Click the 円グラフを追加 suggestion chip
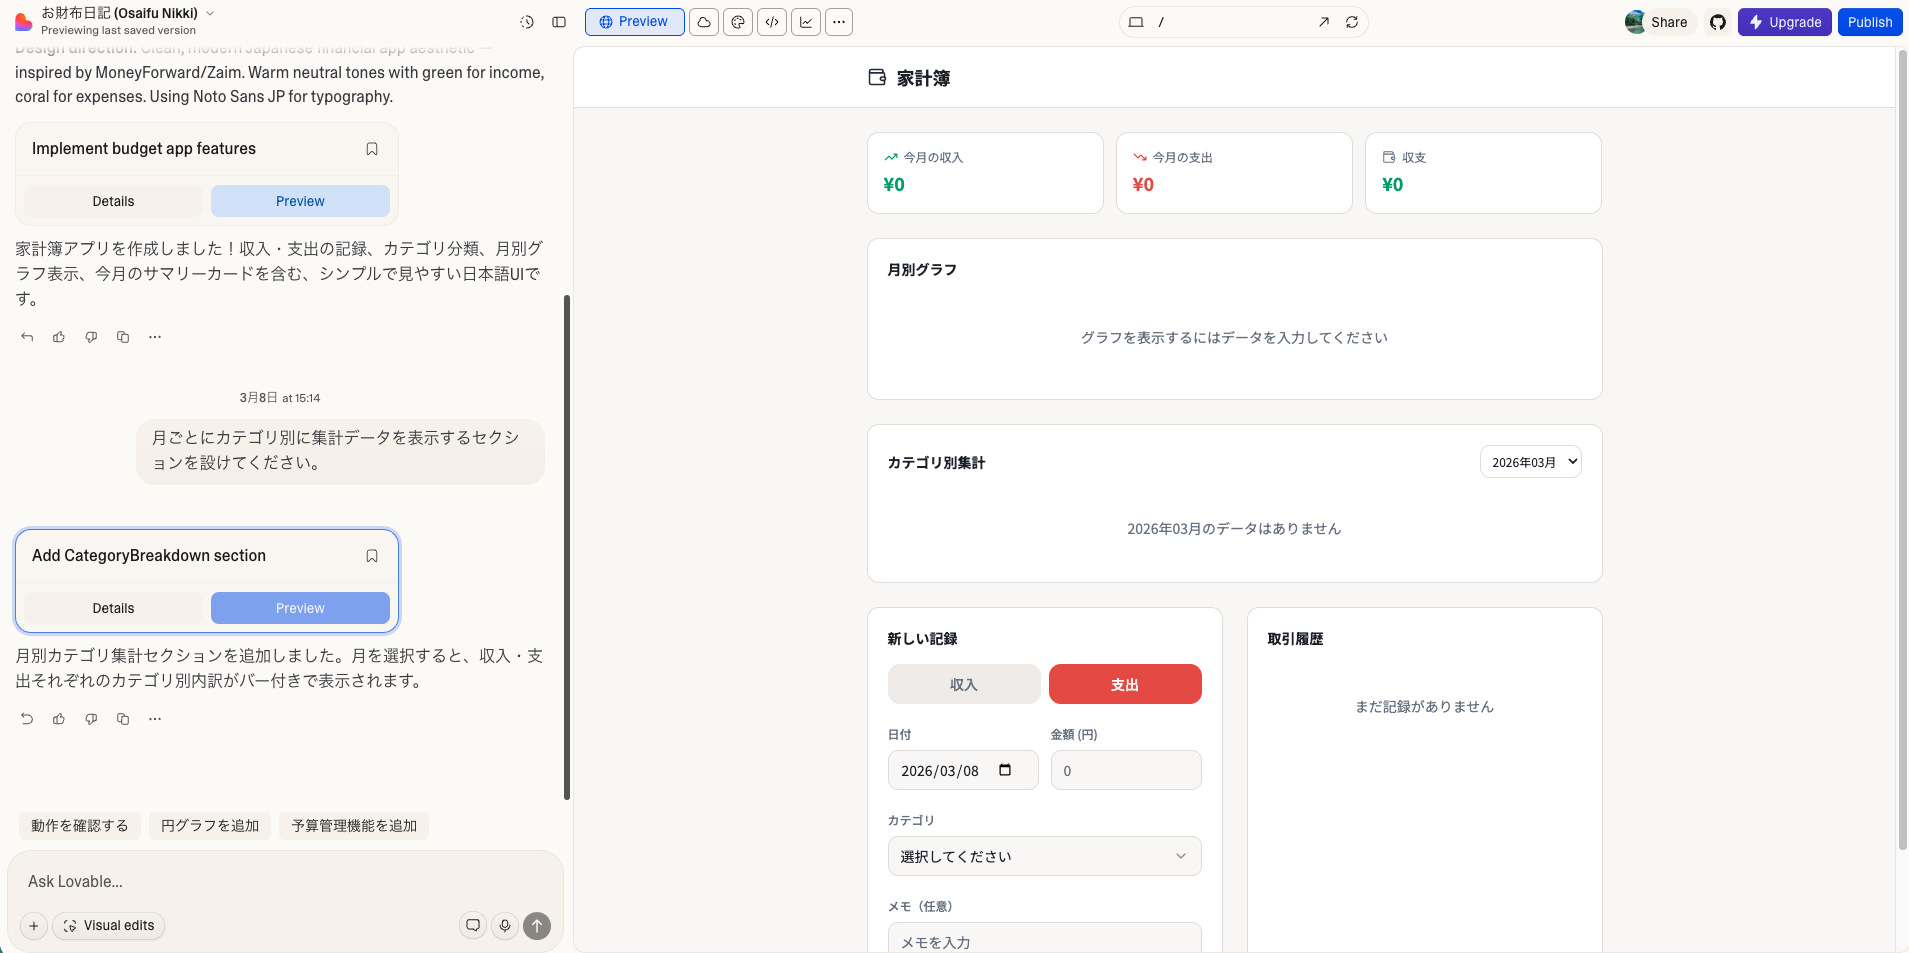1909x953 pixels. [210, 826]
